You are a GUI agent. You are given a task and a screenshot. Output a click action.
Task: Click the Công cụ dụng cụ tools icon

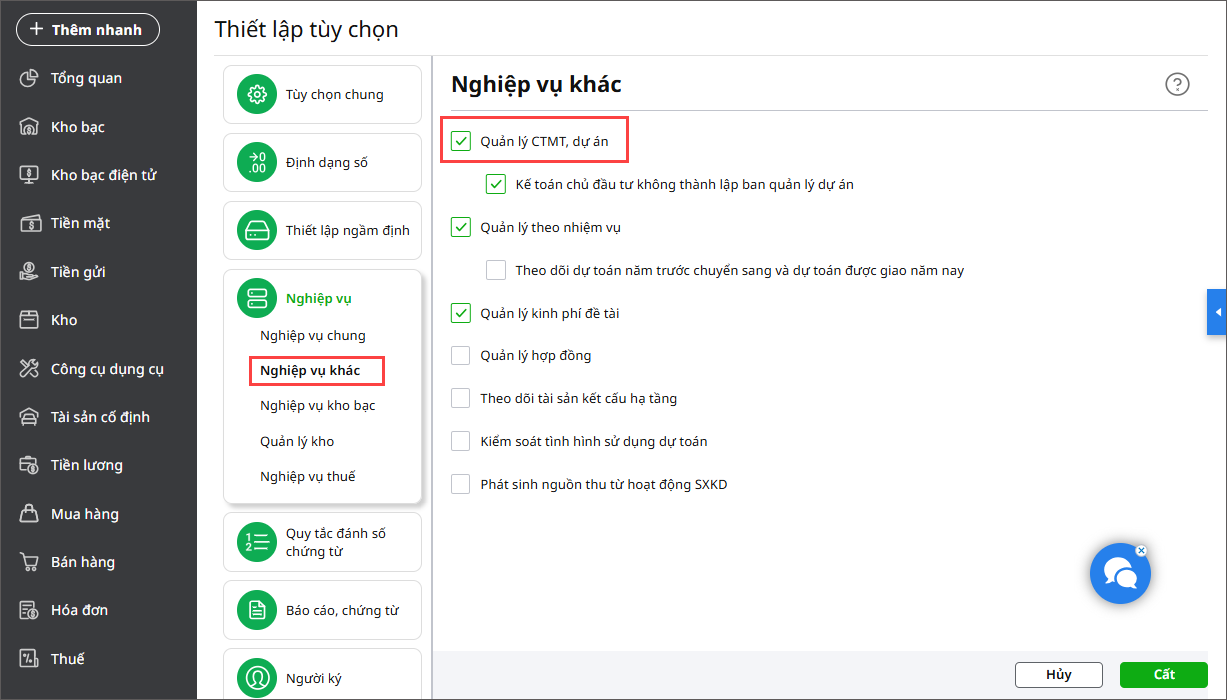click(x=29, y=369)
